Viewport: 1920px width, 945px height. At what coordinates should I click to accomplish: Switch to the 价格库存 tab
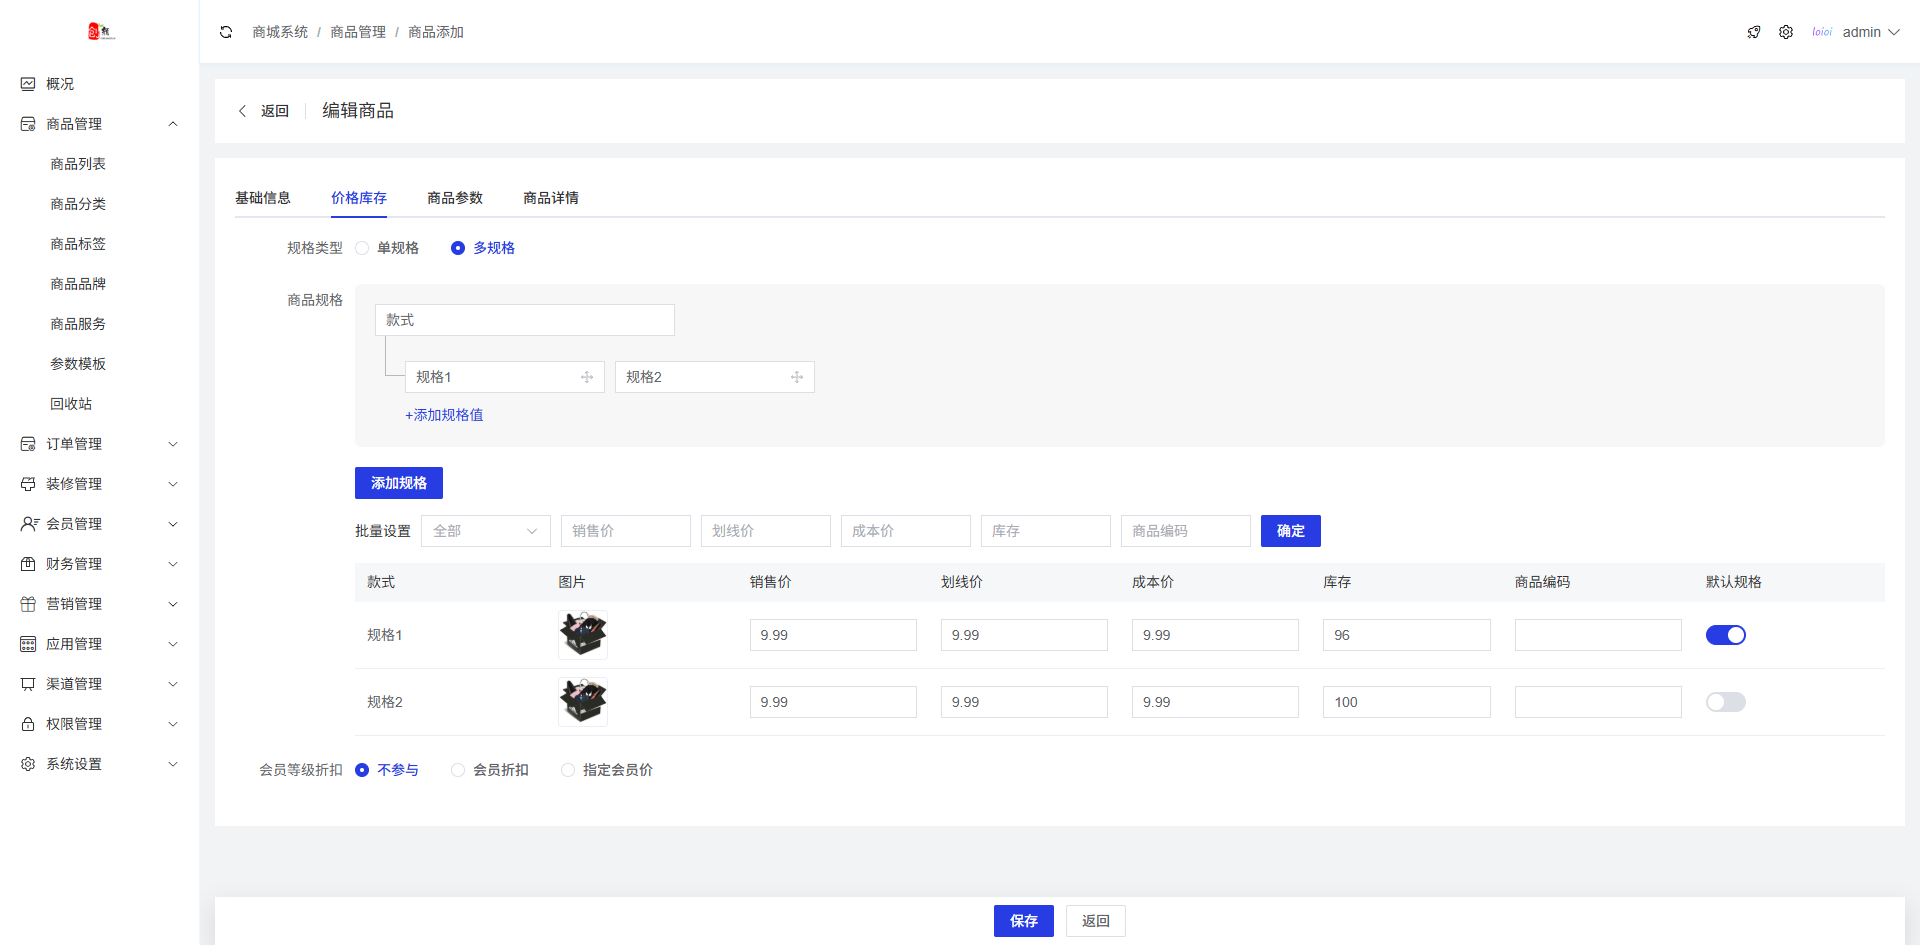coord(359,198)
